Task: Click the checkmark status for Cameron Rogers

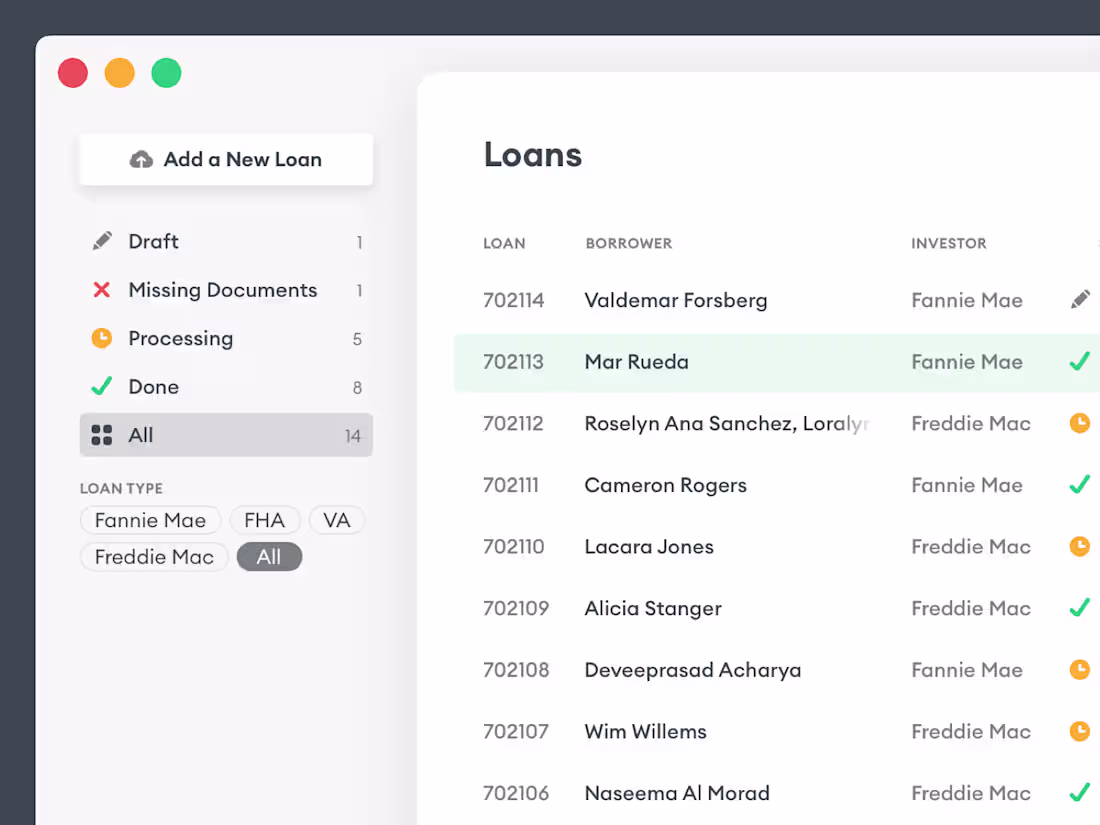Action: [1079, 485]
